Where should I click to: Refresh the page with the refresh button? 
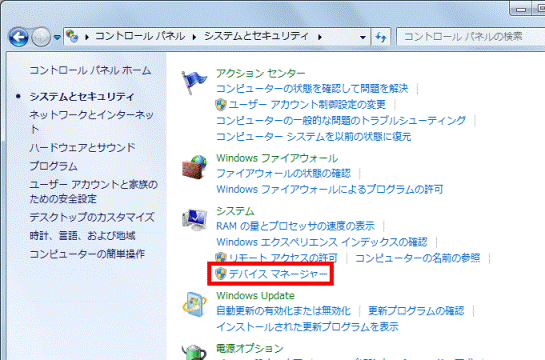coord(381,37)
